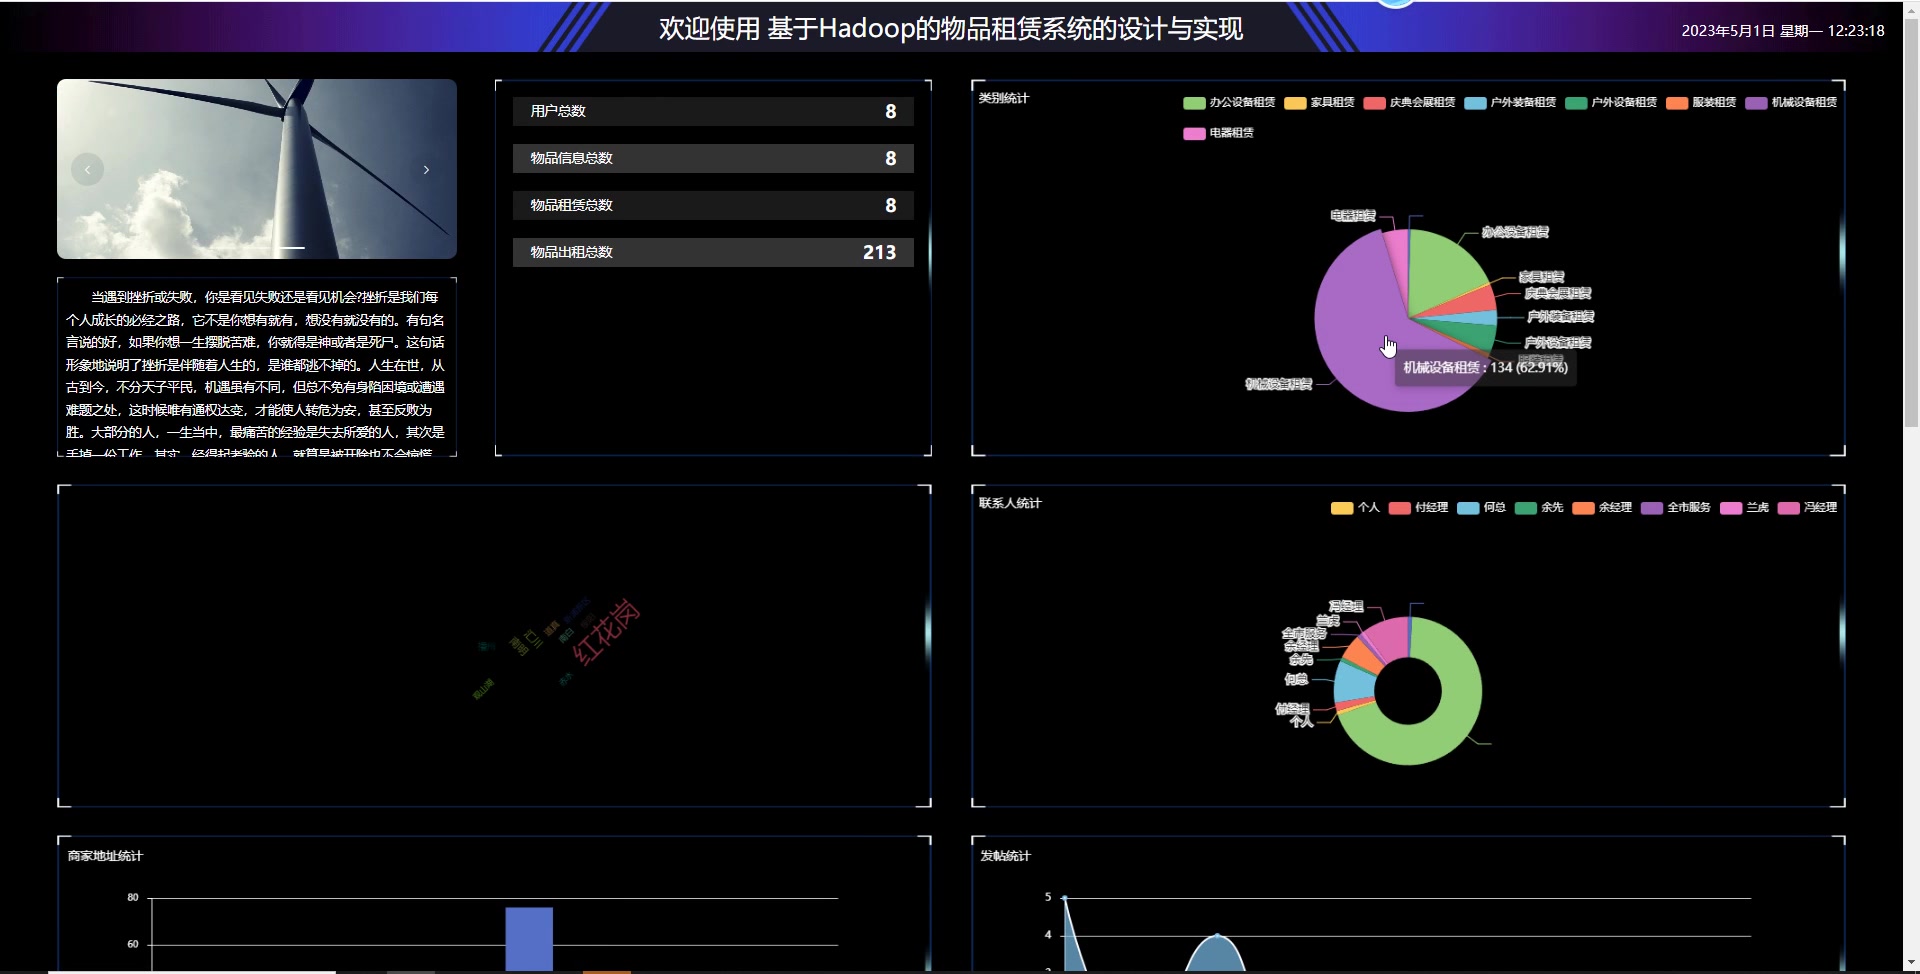Click the dashboard date and time display
This screenshot has height=974, width=1920.
1783,31
